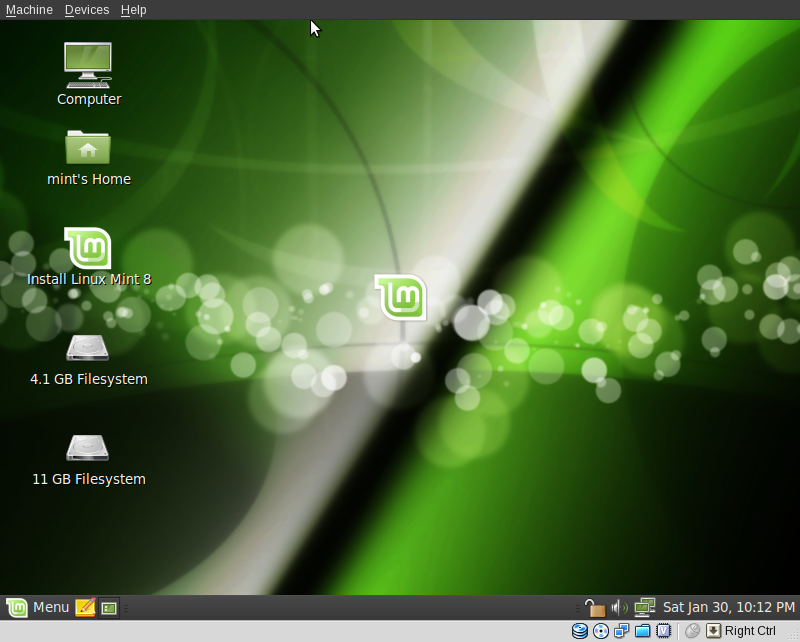Click the shared folders icon in the statusbar

[x=644, y=630]
